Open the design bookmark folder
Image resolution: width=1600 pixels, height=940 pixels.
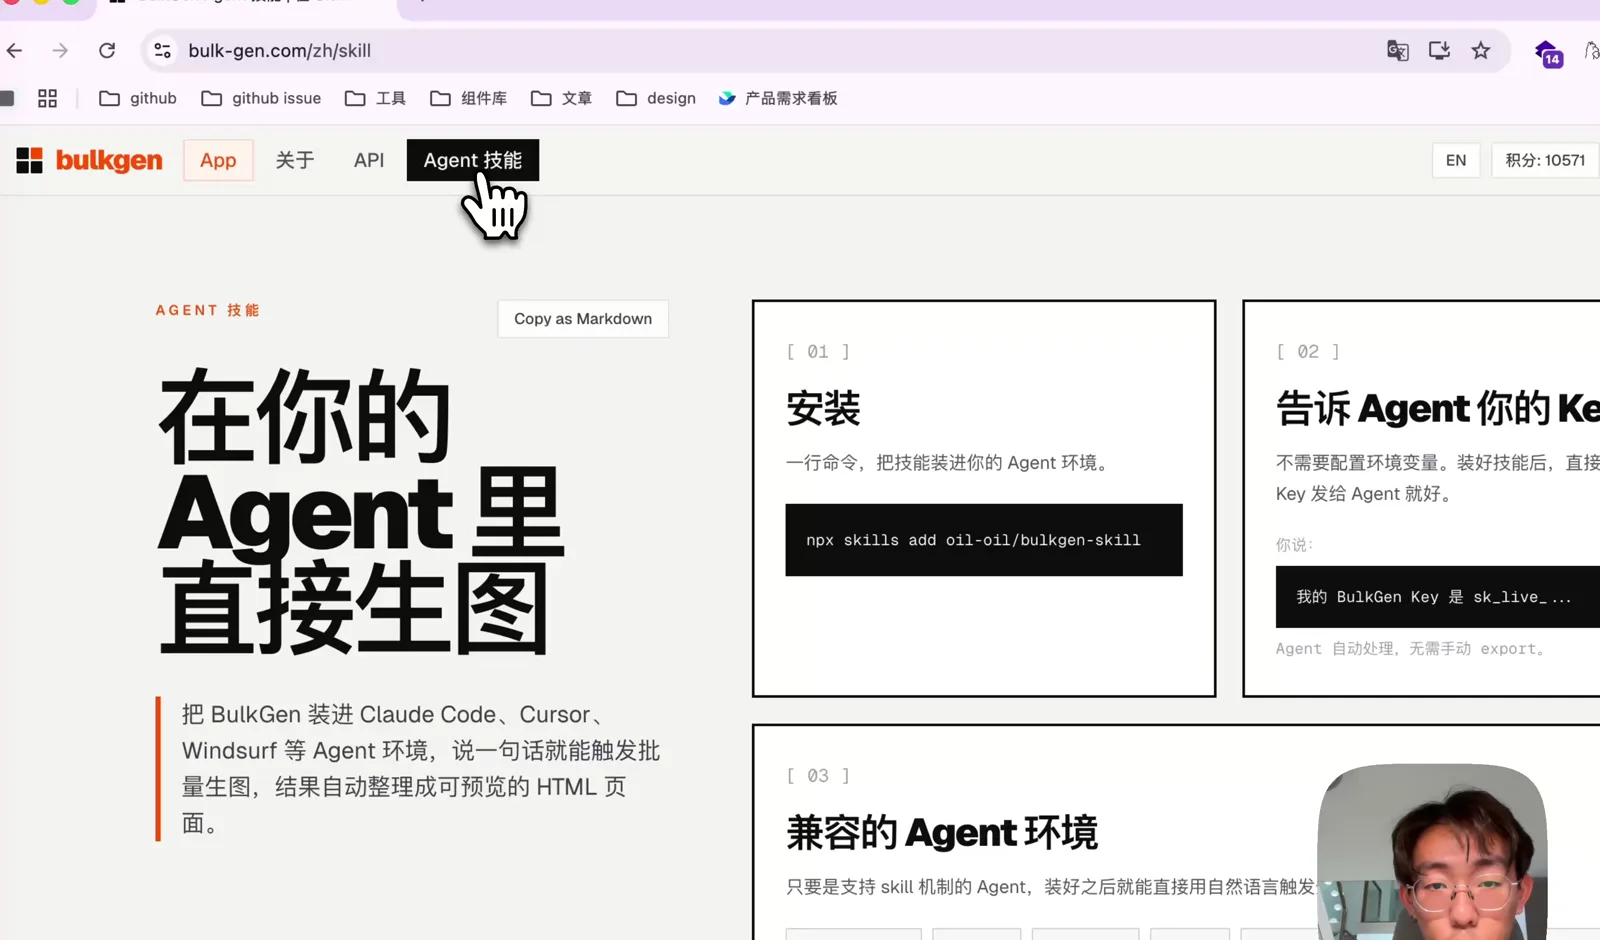click(656, 98)
